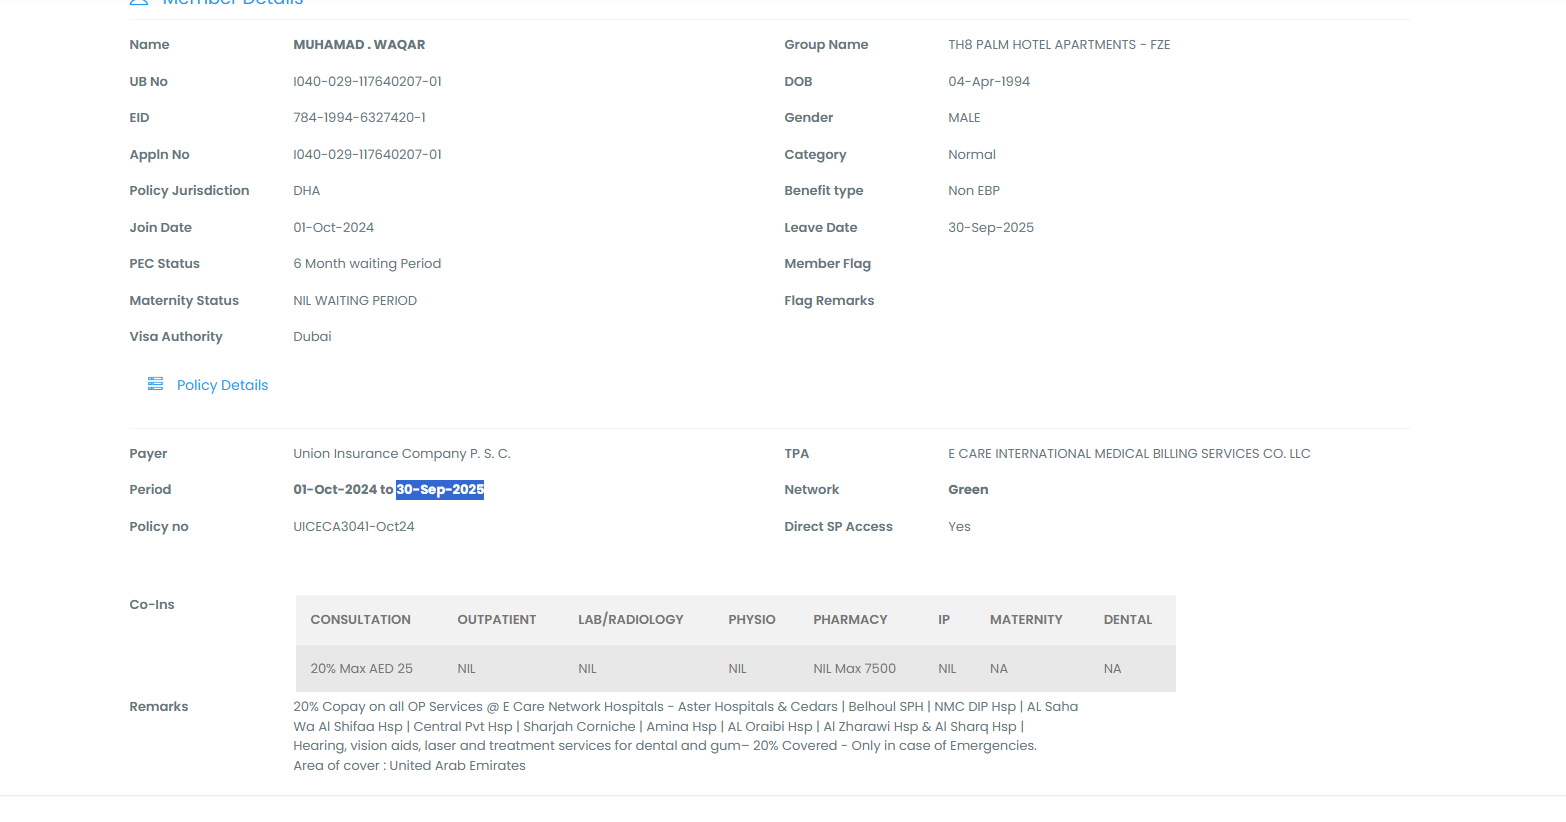Click the UB No value I040-029-117640207-01
The height and width of the screenshot is (822, 1566).
[367, 82]
